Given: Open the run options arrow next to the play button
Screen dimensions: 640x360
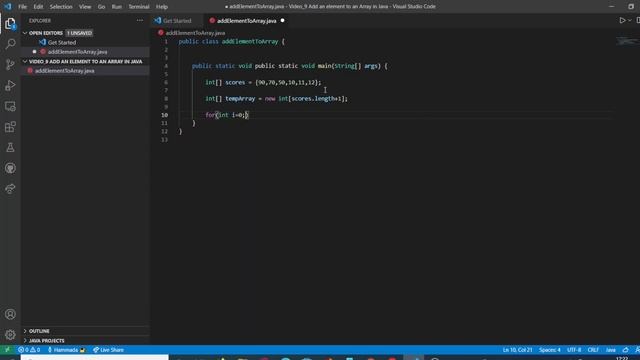Looking at the screenshot, I should click(x=629, y=20).
